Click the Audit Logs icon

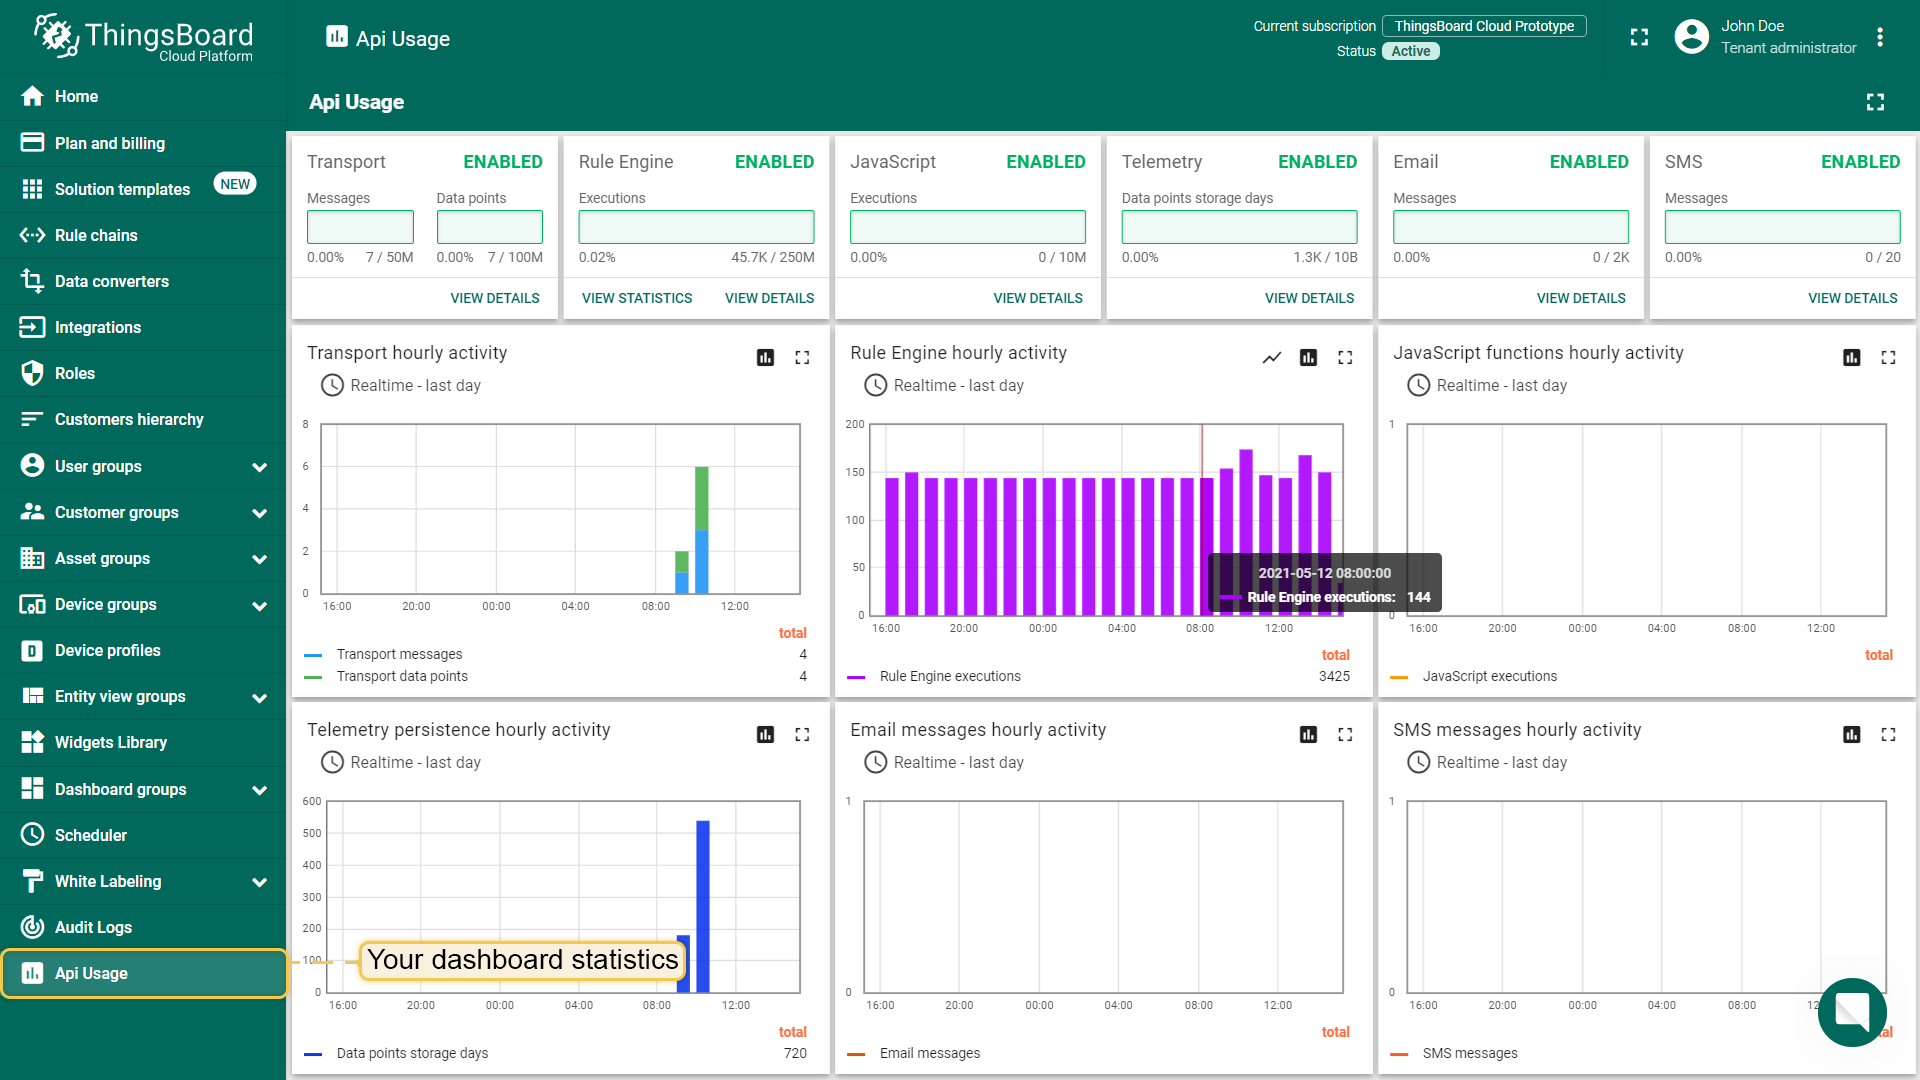point(32,927)
